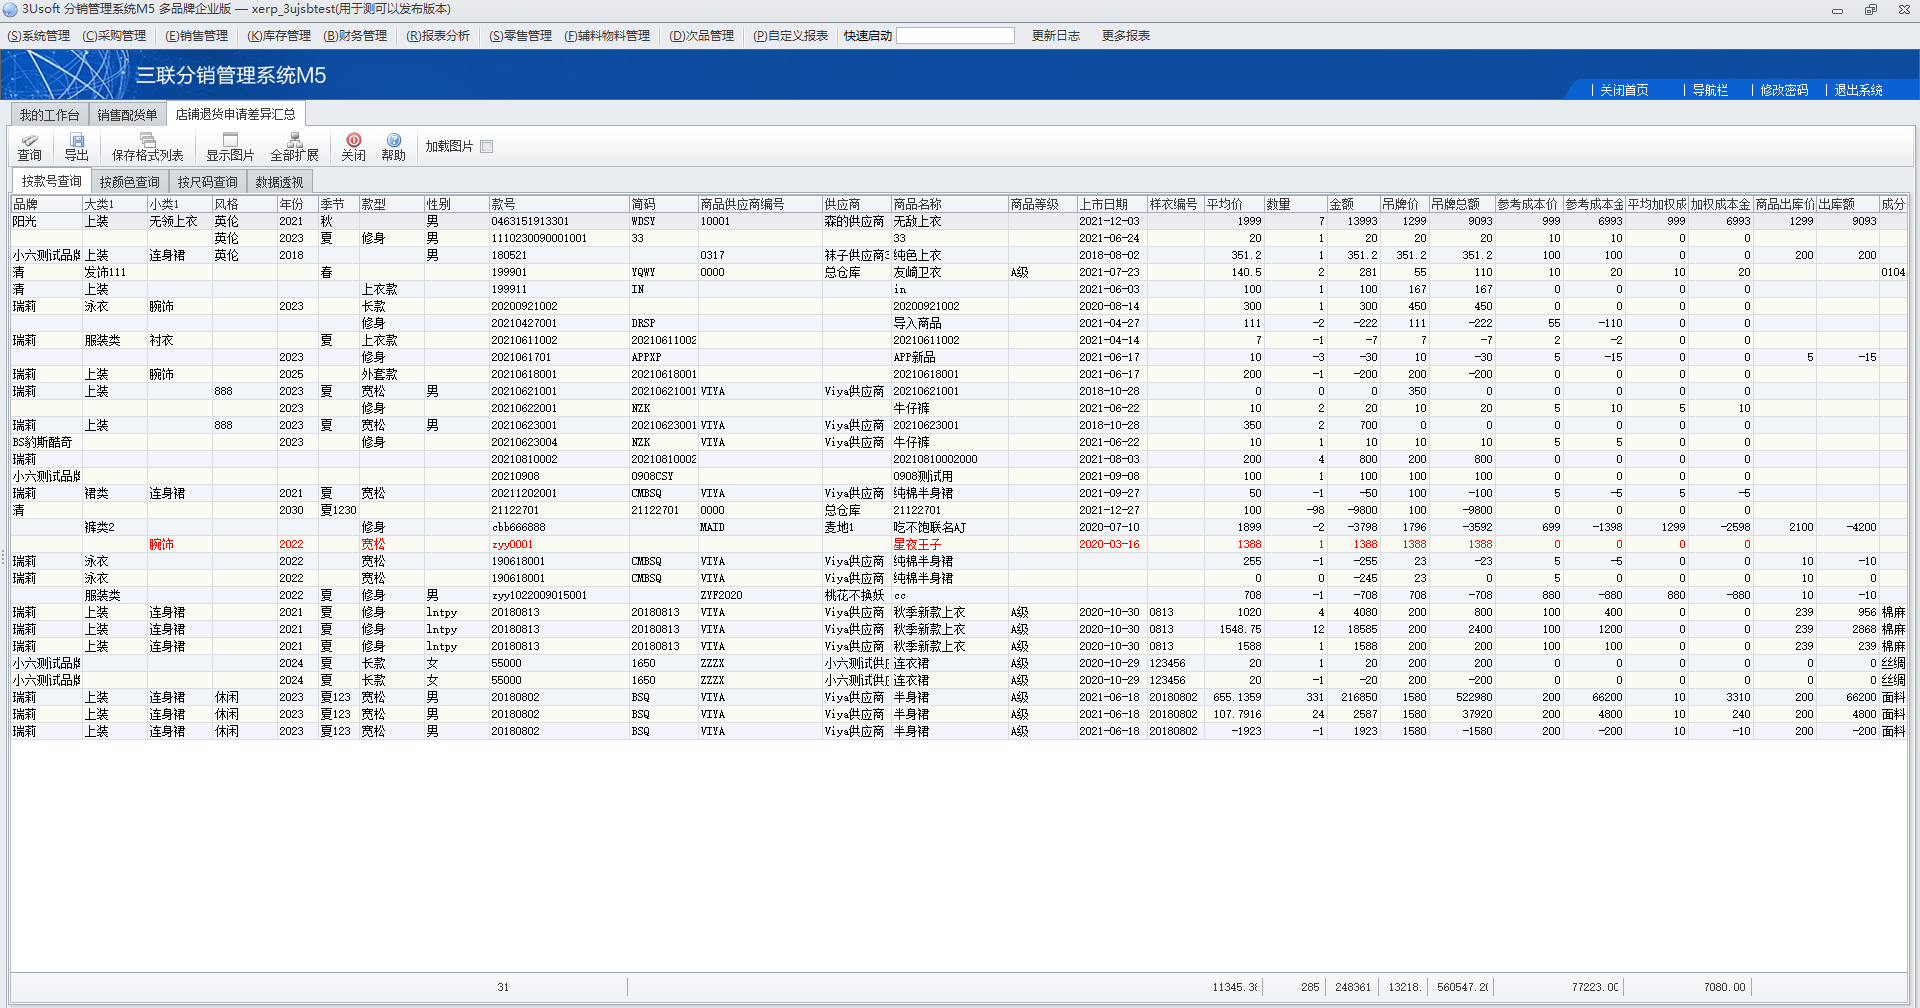
Task: Click the 款号 column header
Action: (559, 204)
